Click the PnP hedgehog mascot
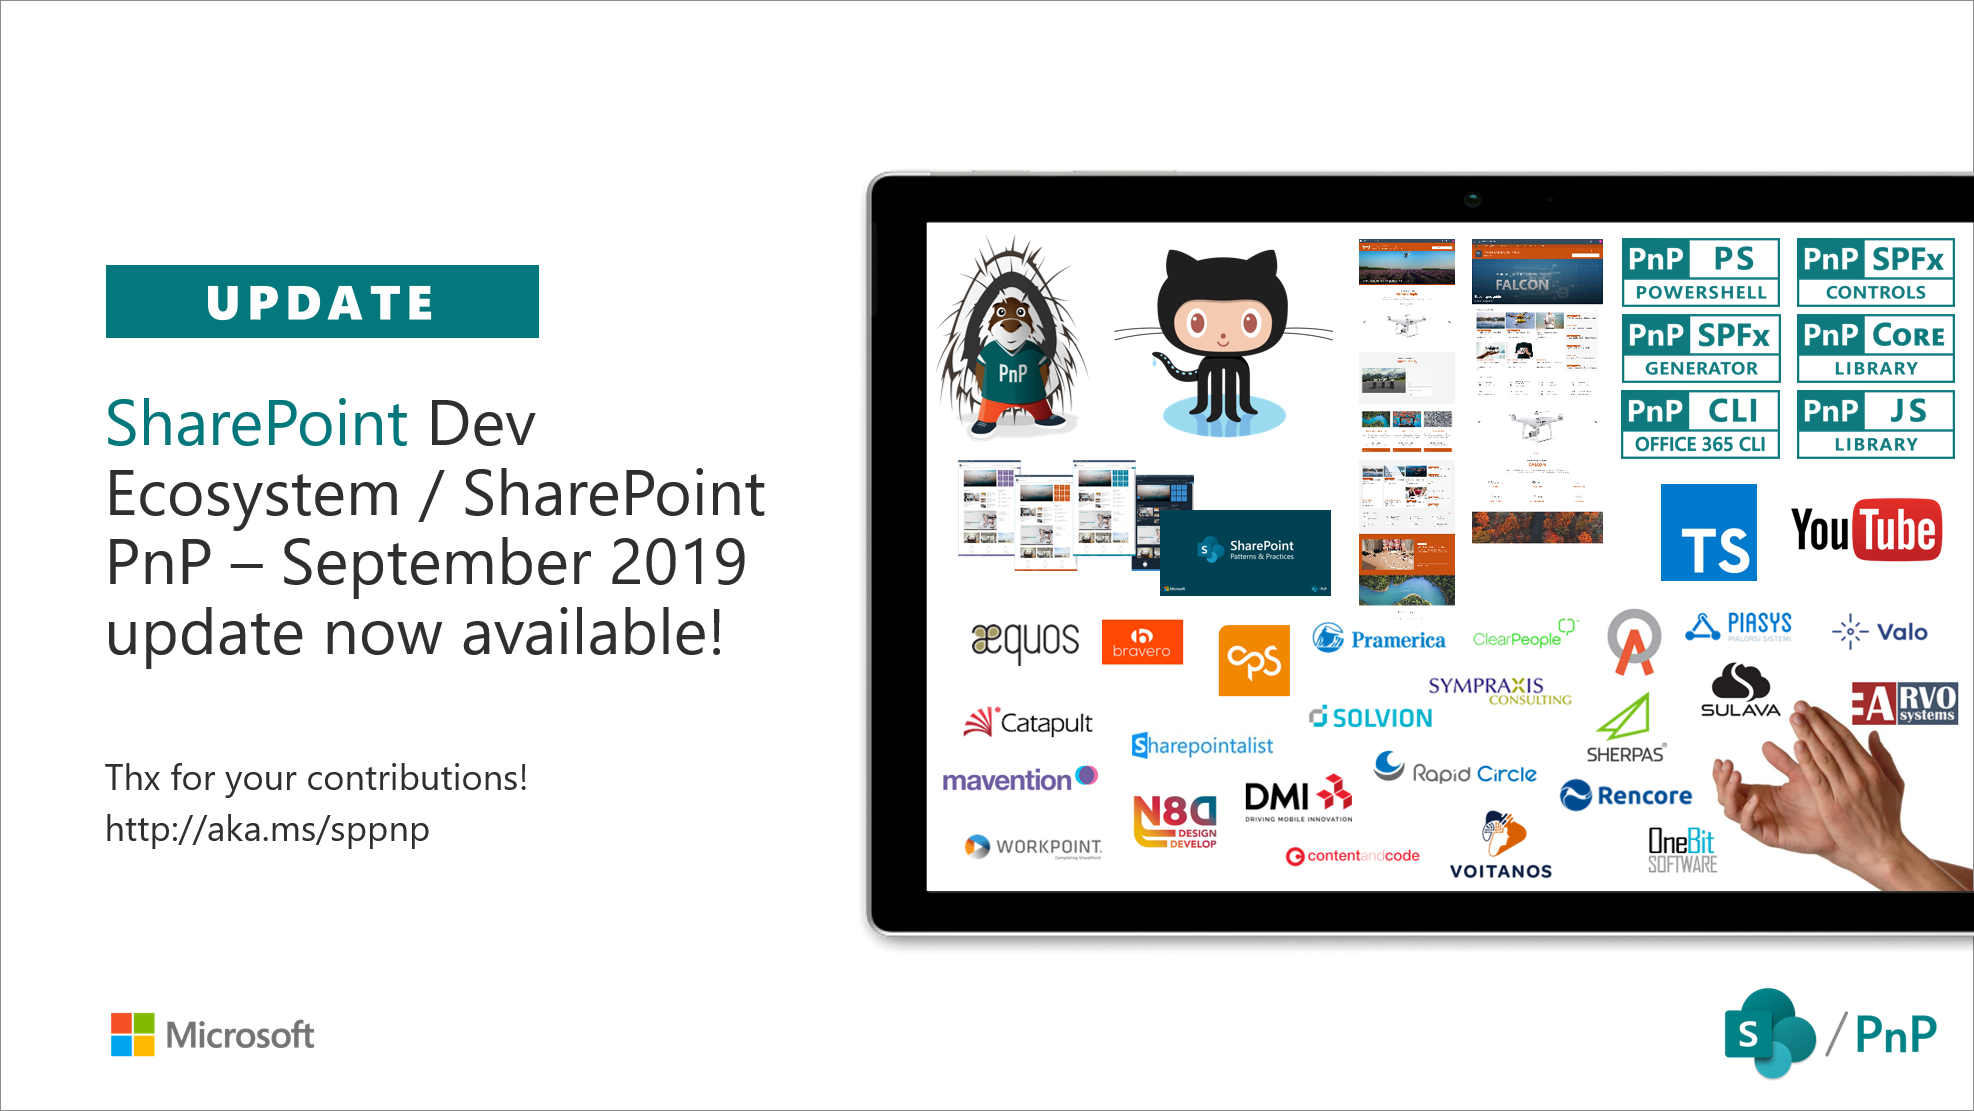This screenshot has width=1974, height=1111. pyautogui.click(x=1011, y=338)
